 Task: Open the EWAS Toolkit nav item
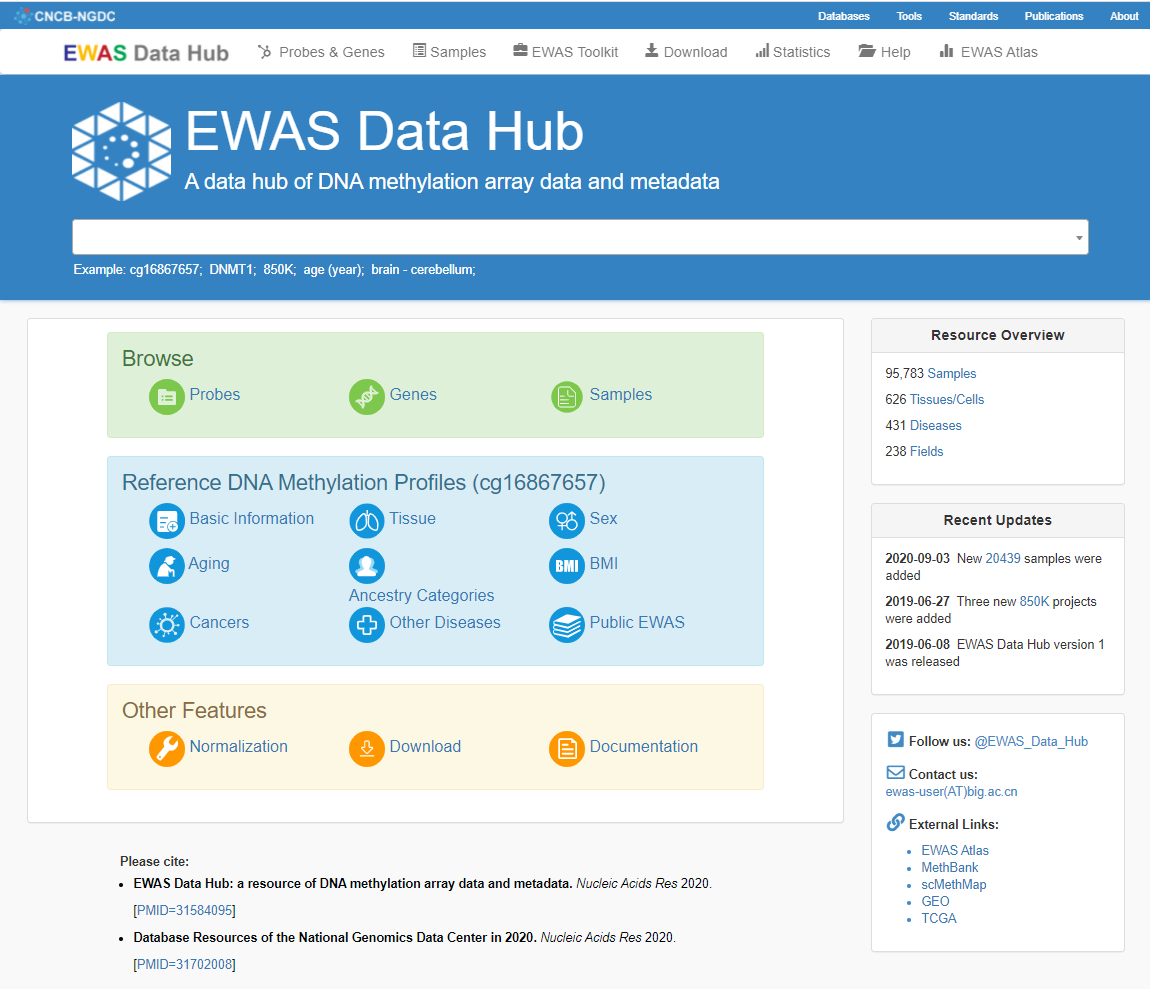(565, 52)
